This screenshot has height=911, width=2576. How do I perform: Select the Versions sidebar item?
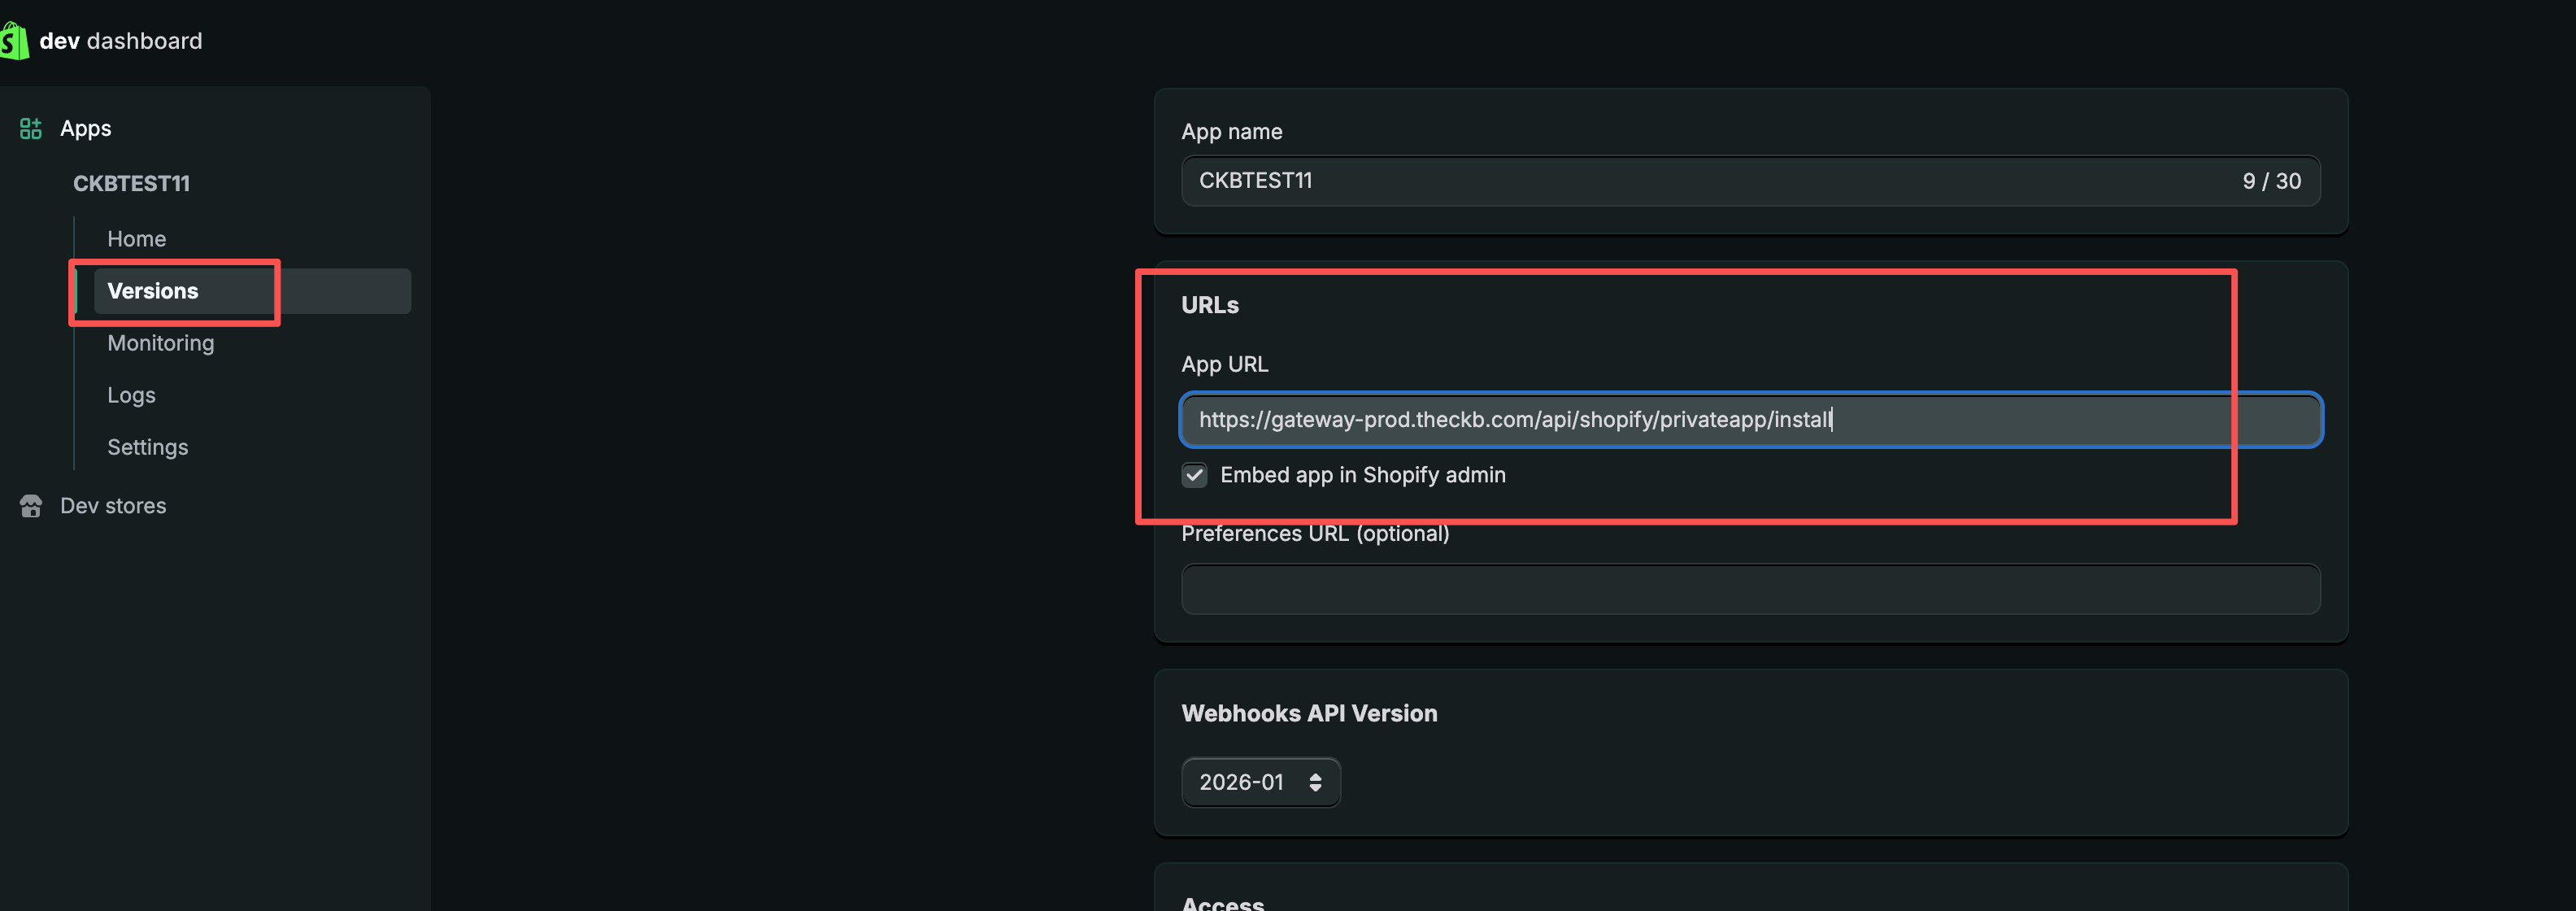pyautogui.click(x=153, y=291)
